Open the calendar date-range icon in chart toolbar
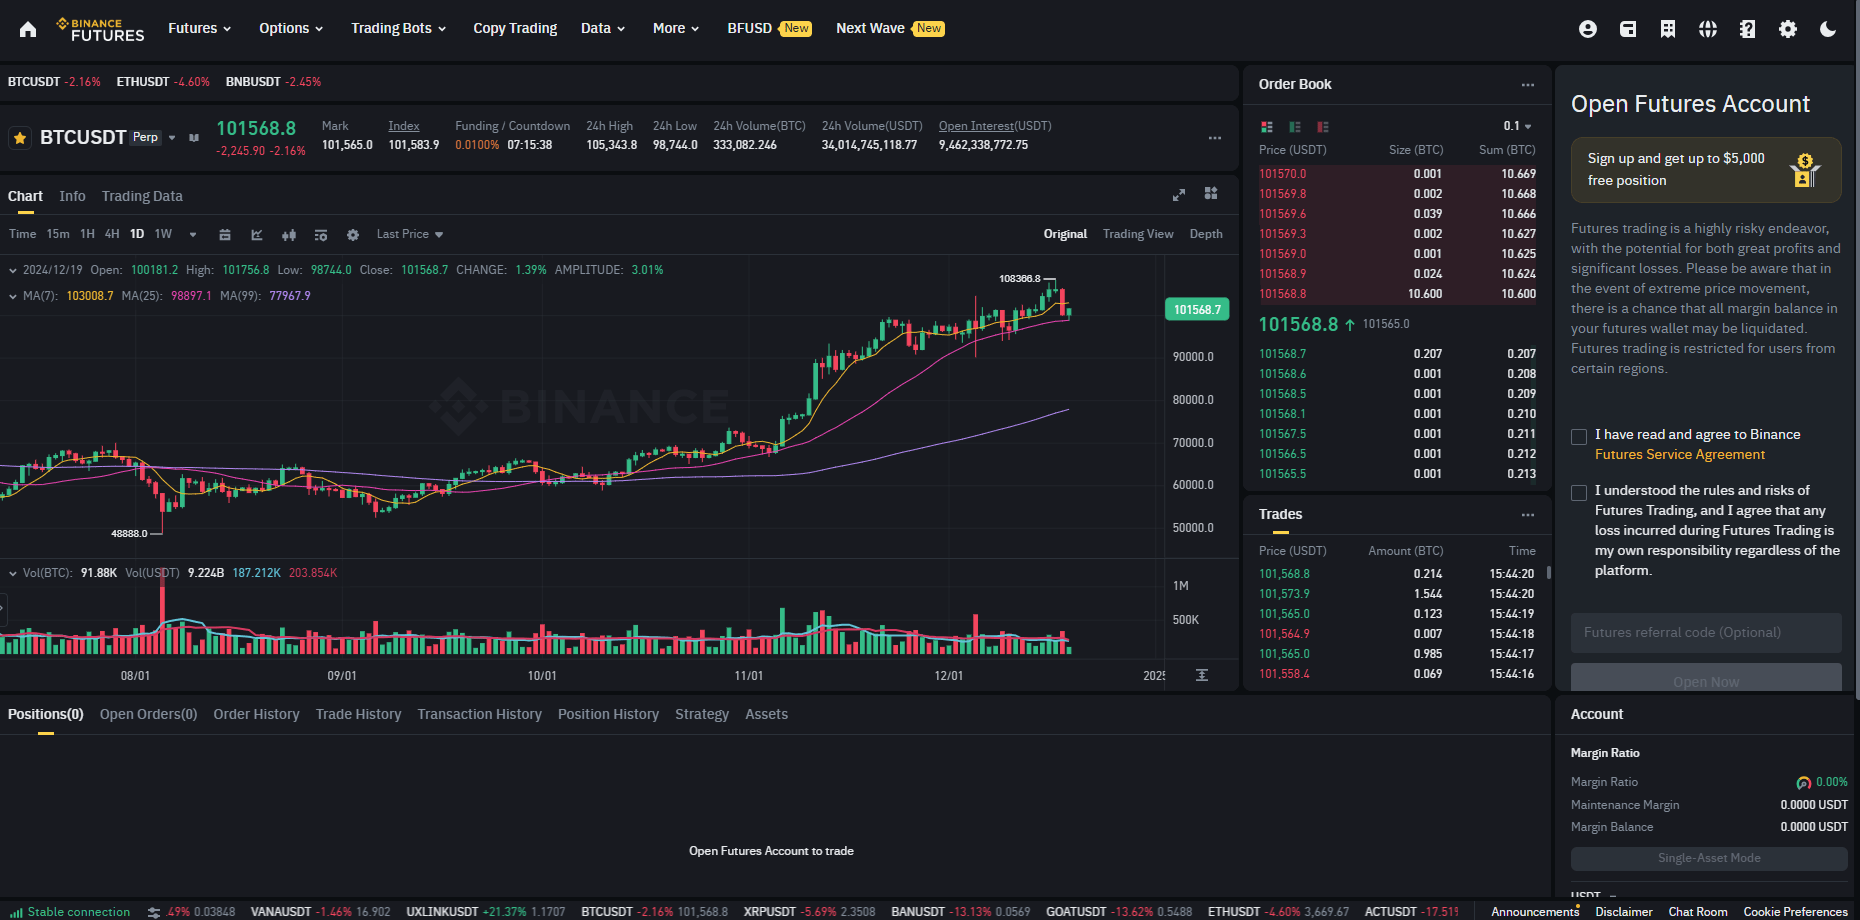Screen dimensions: 1860x920 (x=225, y=235)
